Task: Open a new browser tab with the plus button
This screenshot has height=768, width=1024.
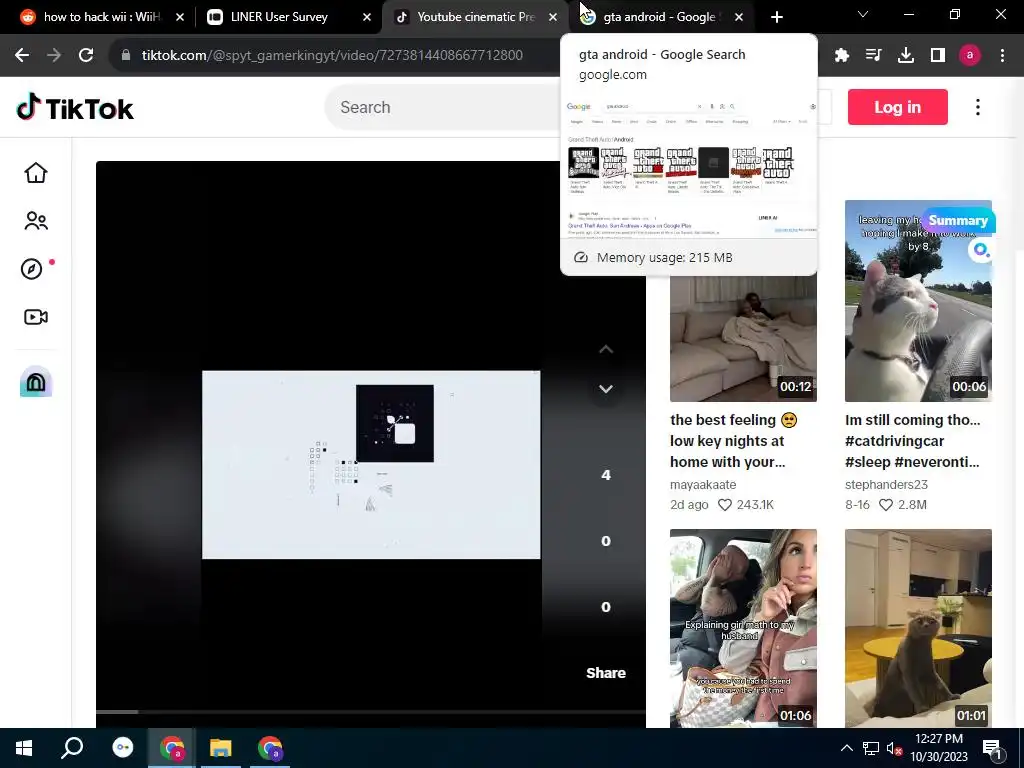Action: click(x=776, y=17)
